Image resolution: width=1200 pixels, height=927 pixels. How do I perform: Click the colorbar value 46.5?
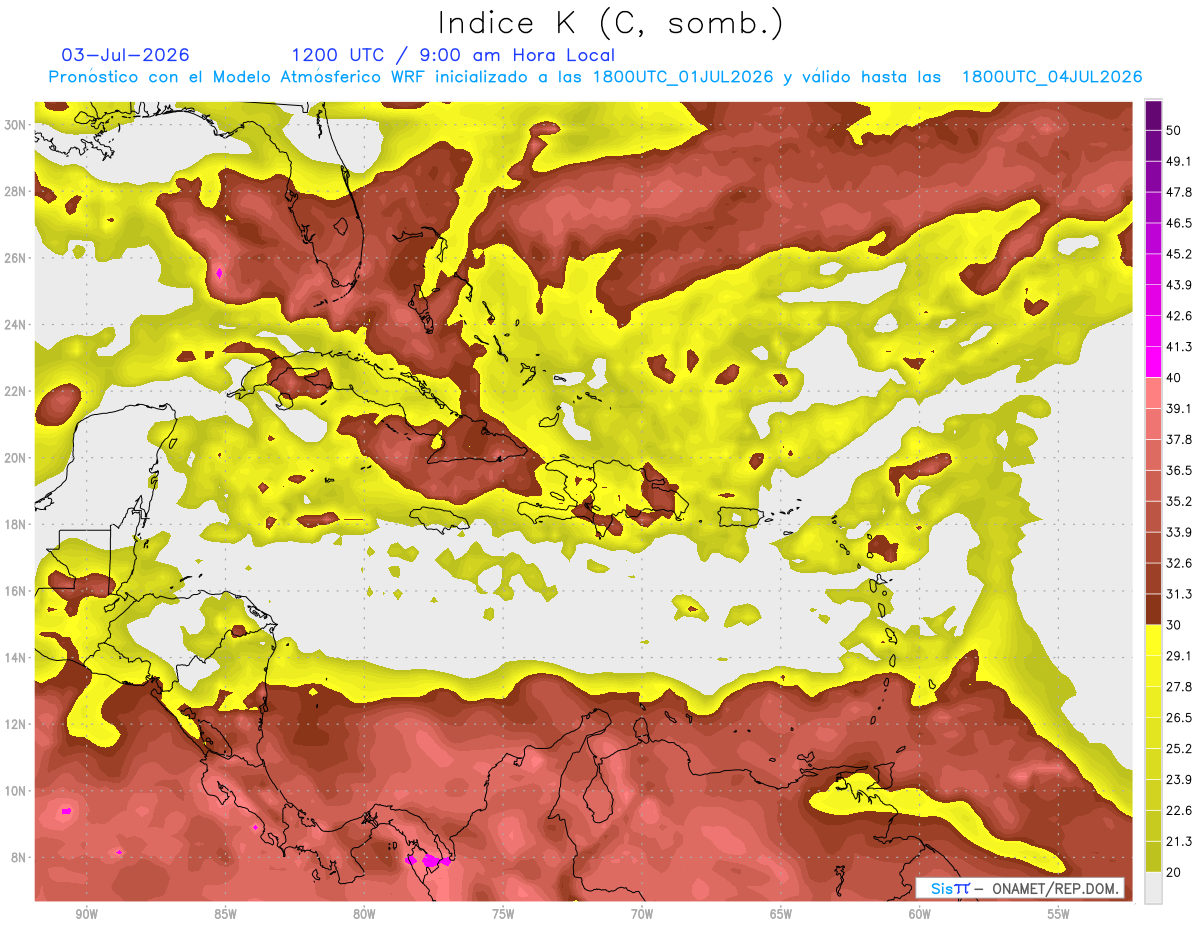(1179, 223)
